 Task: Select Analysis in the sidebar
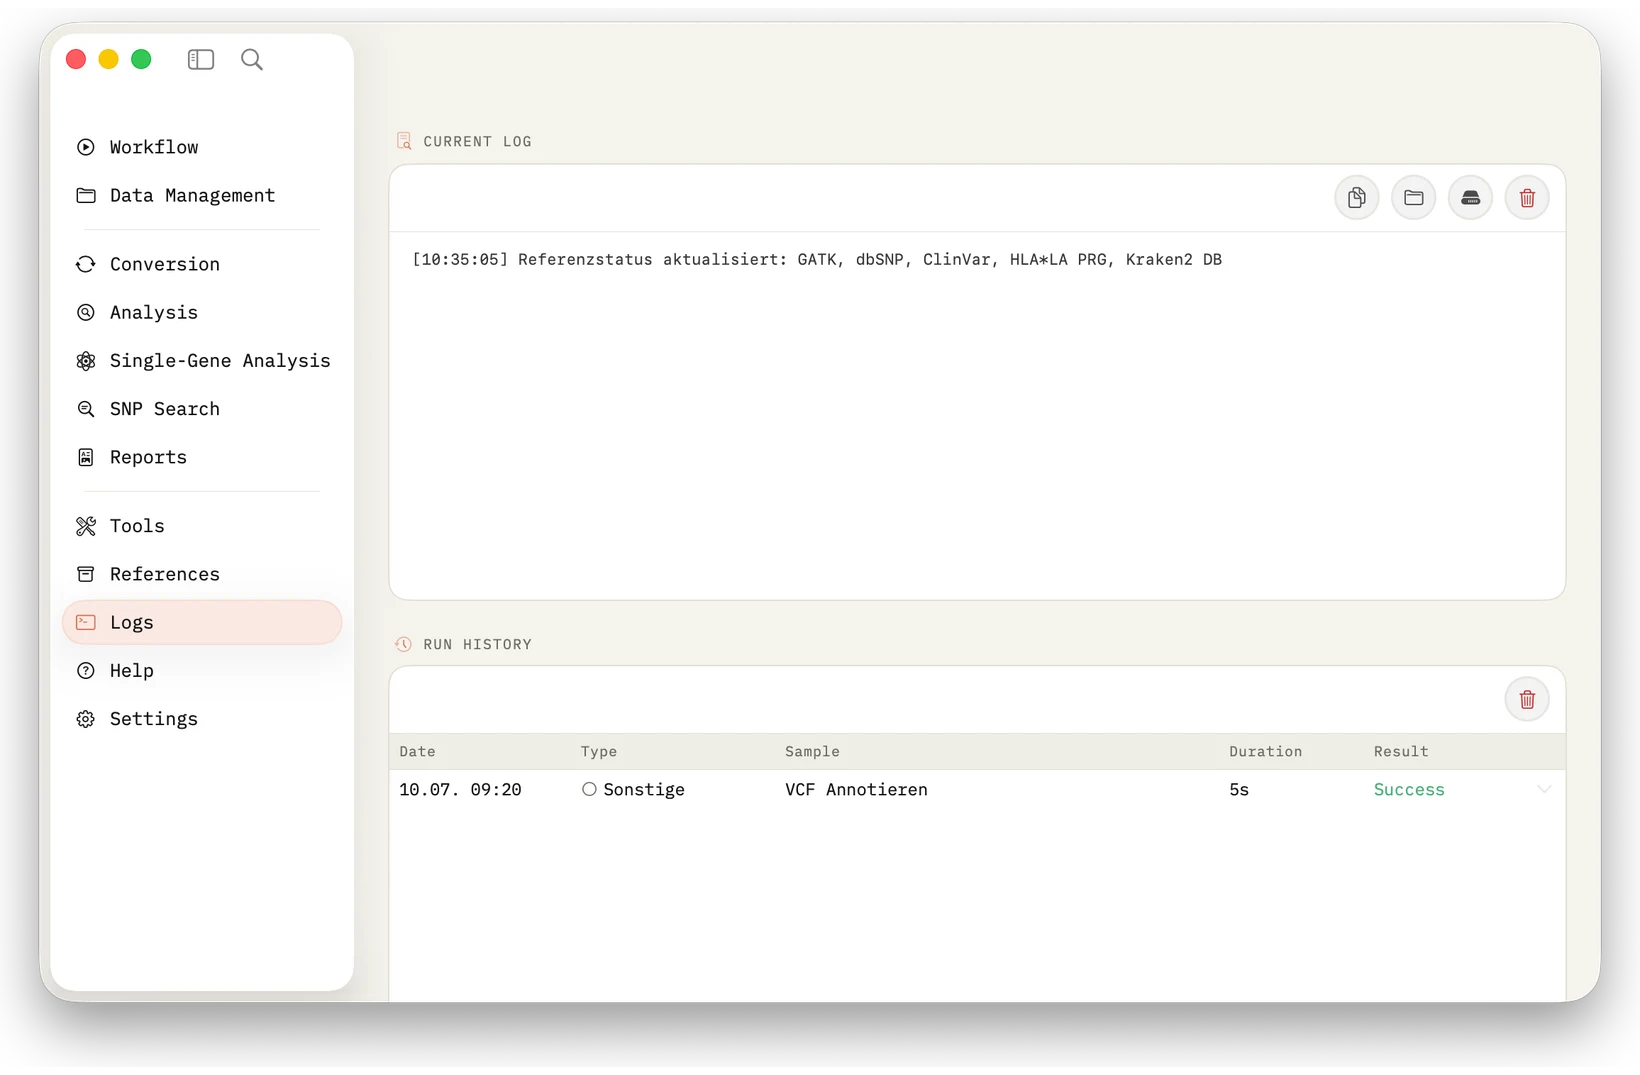coord(202,312)
